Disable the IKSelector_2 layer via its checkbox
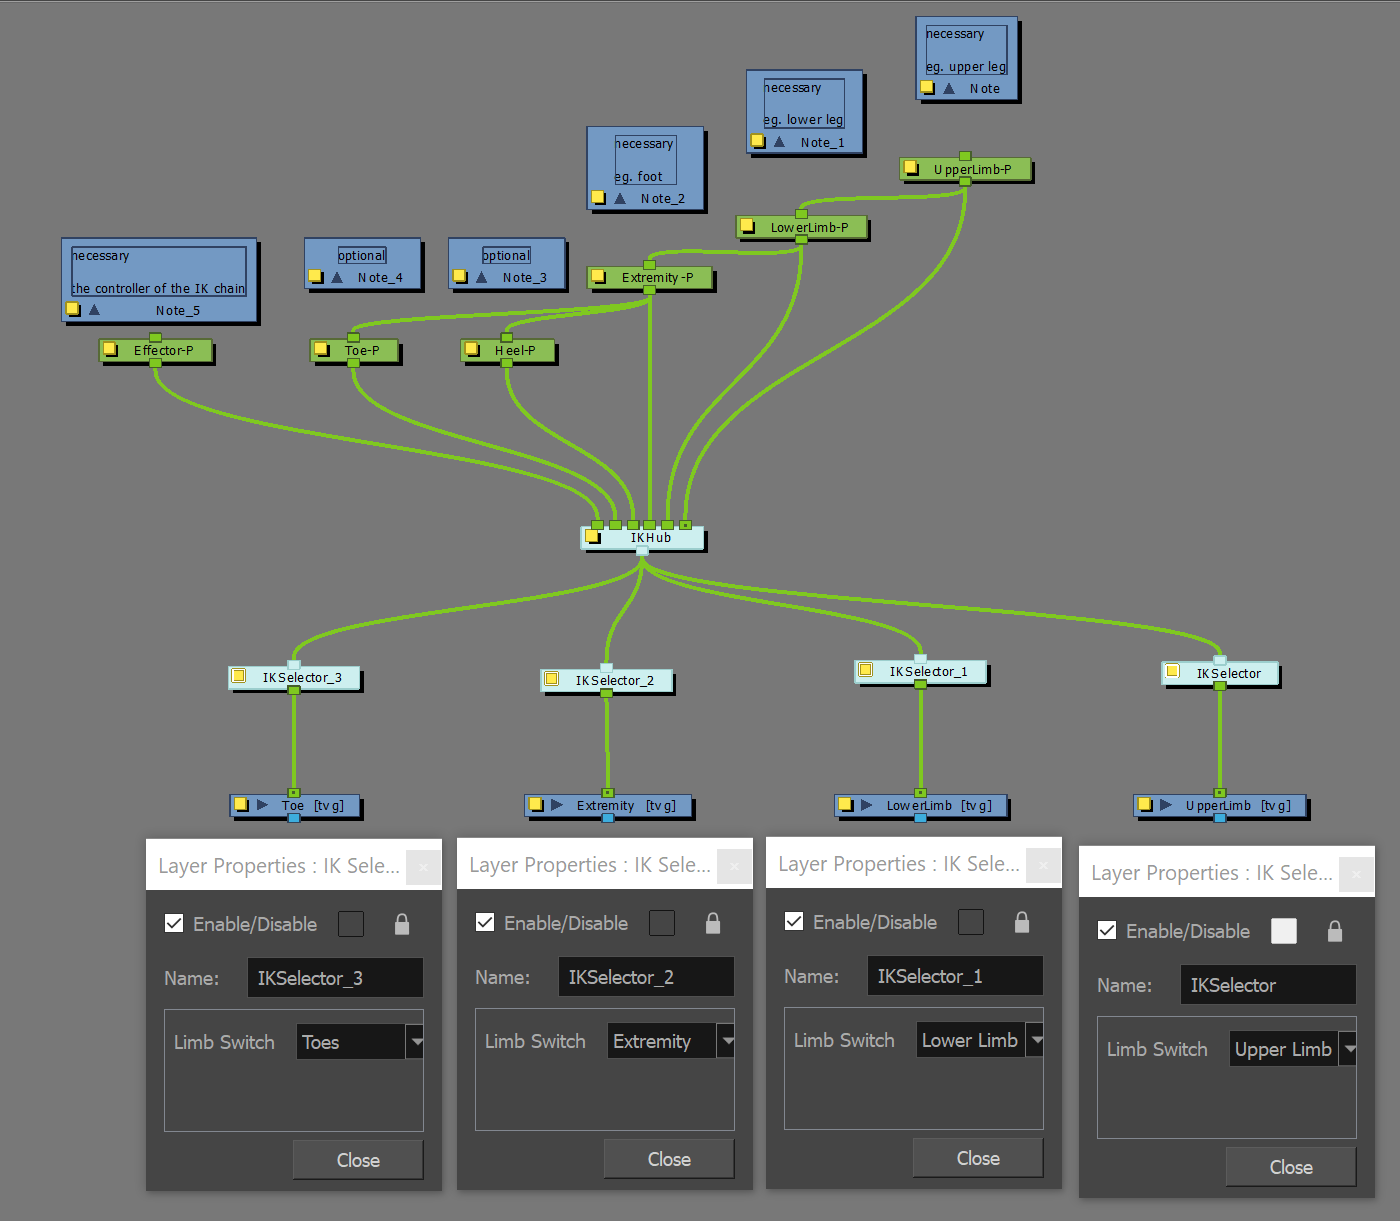Screen dimensions: 1400x1221 (485, 922)
